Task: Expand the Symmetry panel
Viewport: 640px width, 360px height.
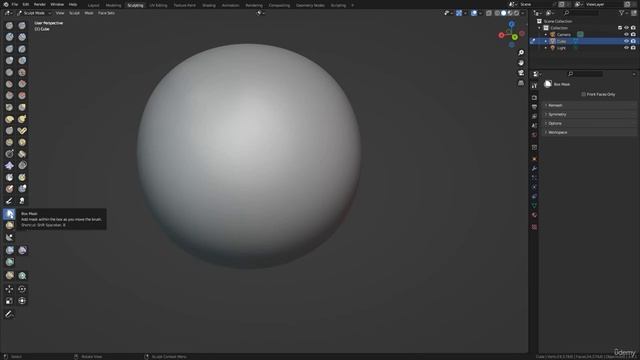Action: click(x=589, y=114)
